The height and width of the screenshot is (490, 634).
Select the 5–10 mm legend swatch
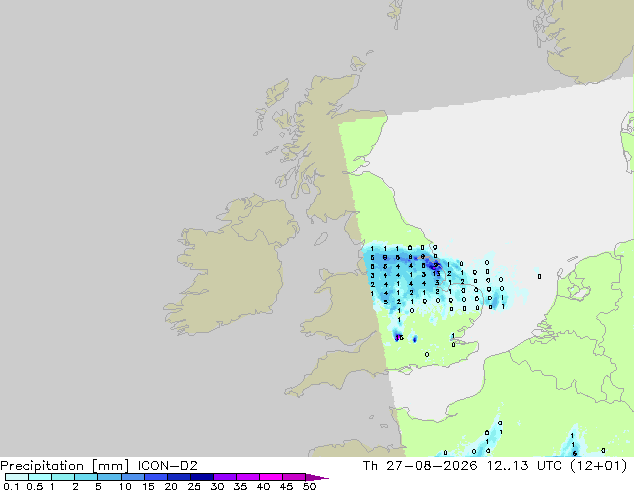(109, 477)
